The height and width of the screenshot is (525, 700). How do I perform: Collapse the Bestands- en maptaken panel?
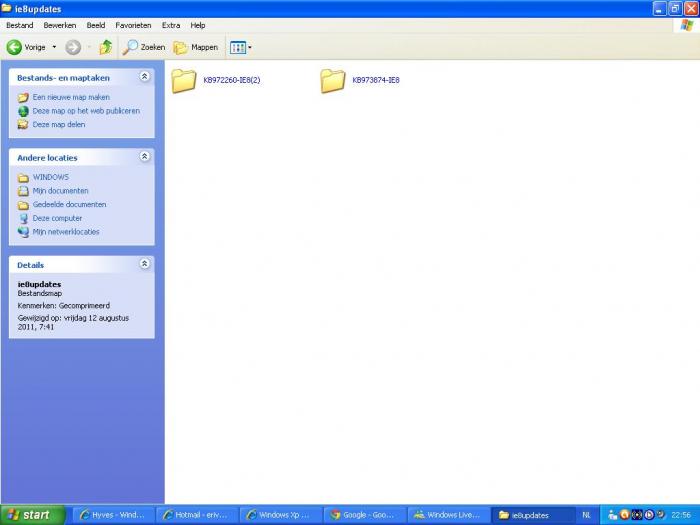(x=144, y=76)
